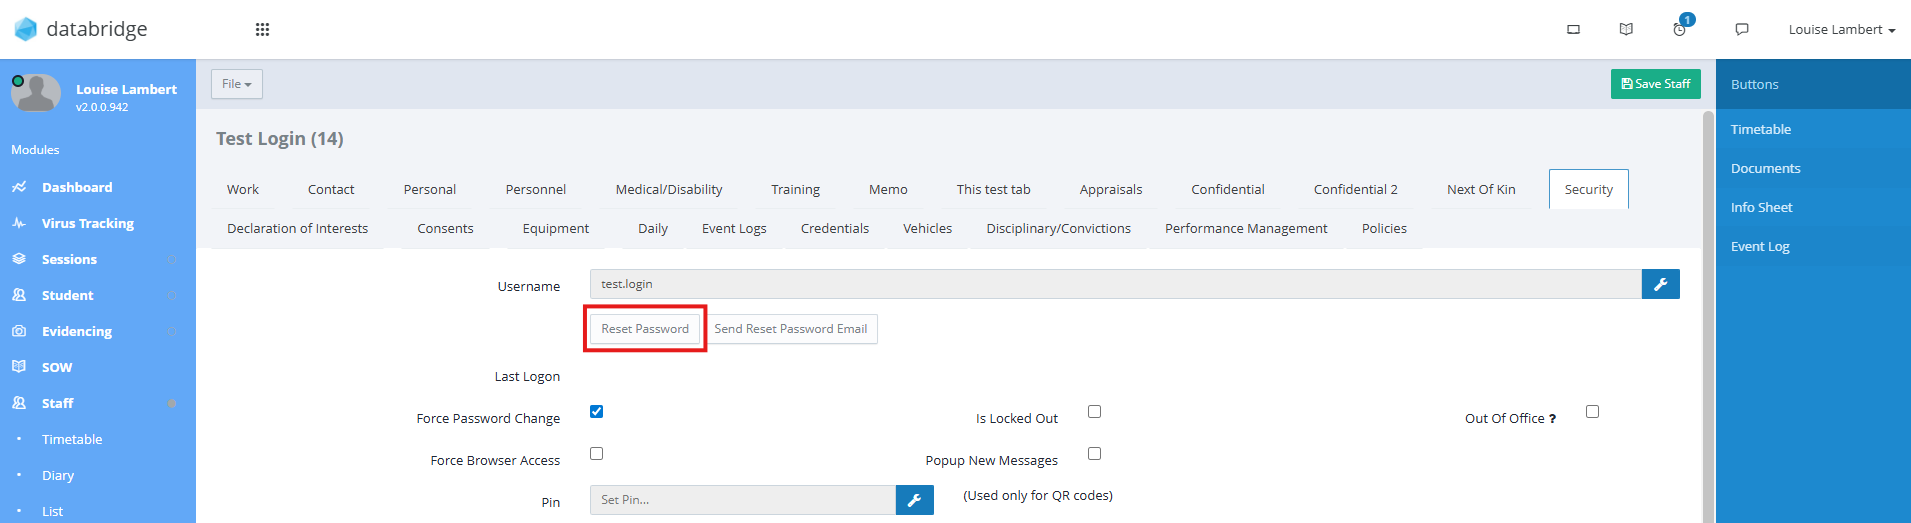Open the screen/window icon in top bar
This screenshot has height=523, width=1911.
[x=1573, y=30]
